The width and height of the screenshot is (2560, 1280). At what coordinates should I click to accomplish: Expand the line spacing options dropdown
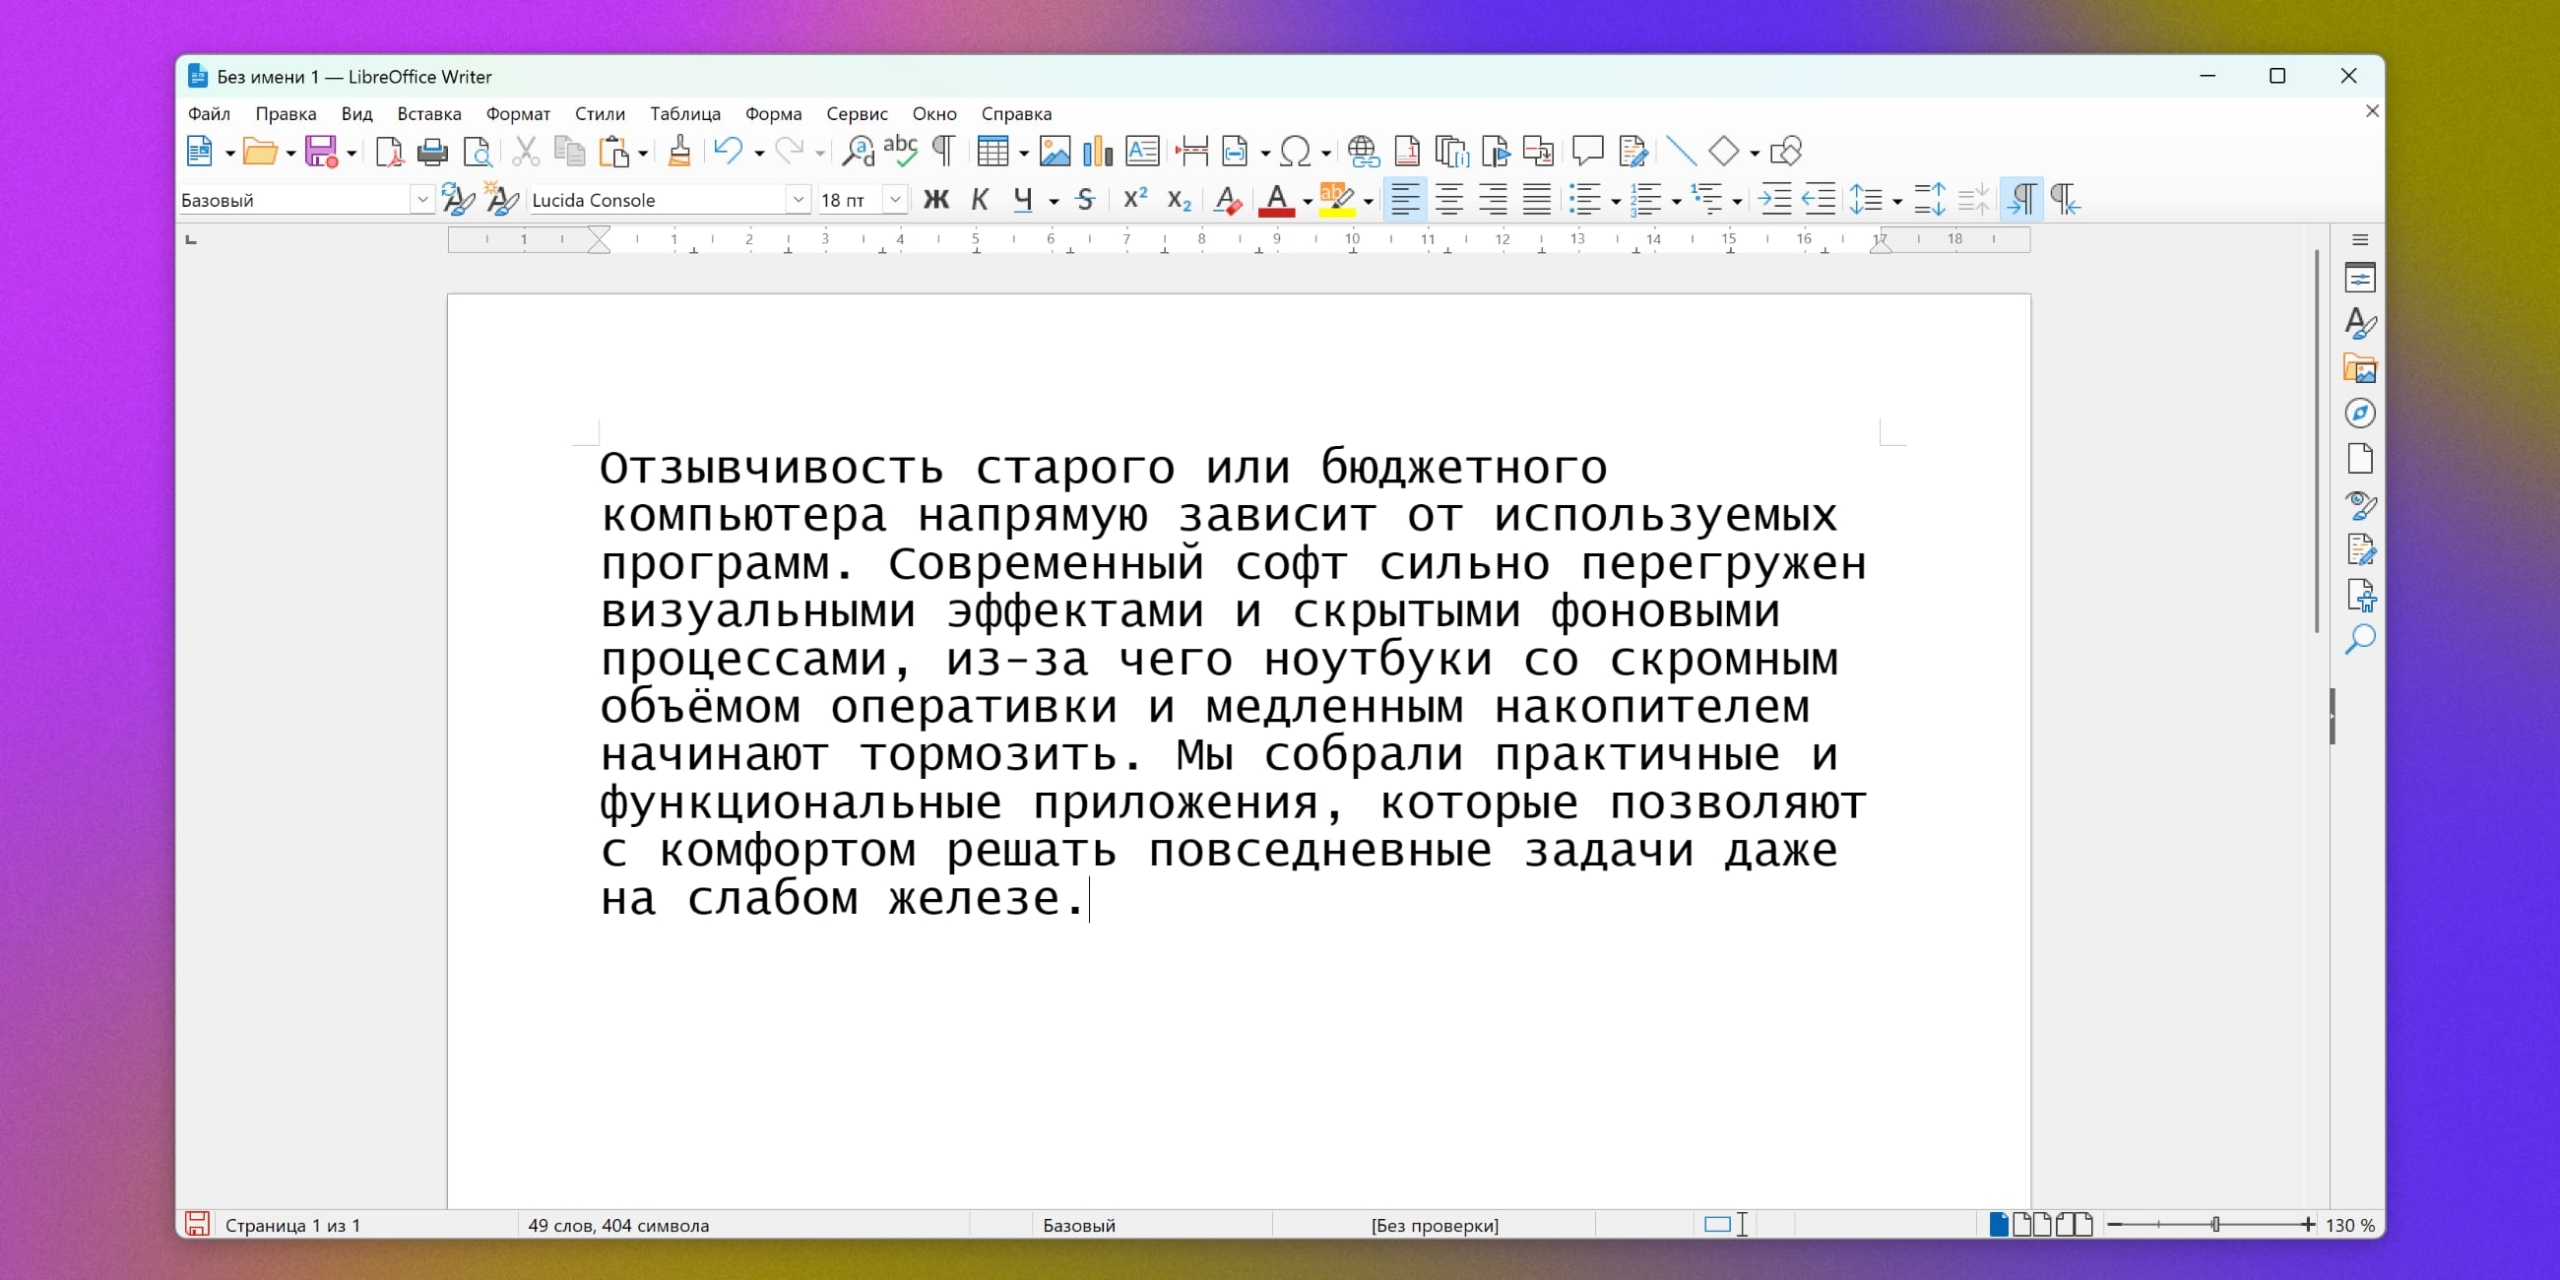pyautogui.click(x=1897, y=201)
